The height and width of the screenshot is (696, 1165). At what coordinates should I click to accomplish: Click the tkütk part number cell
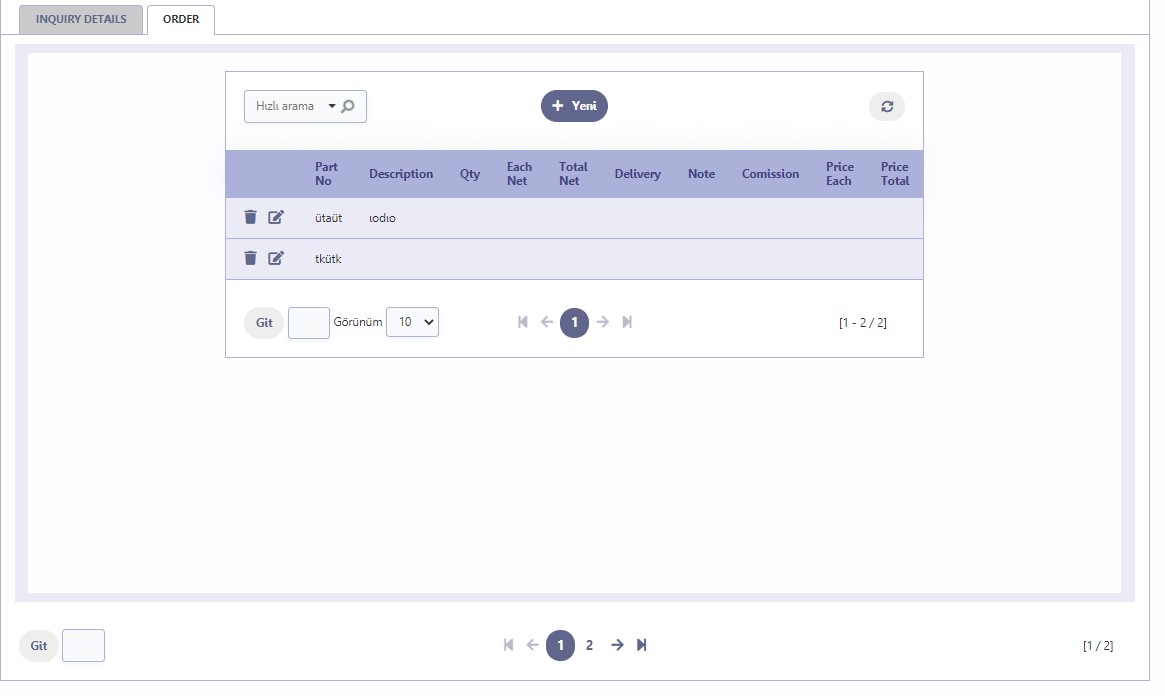328,258
